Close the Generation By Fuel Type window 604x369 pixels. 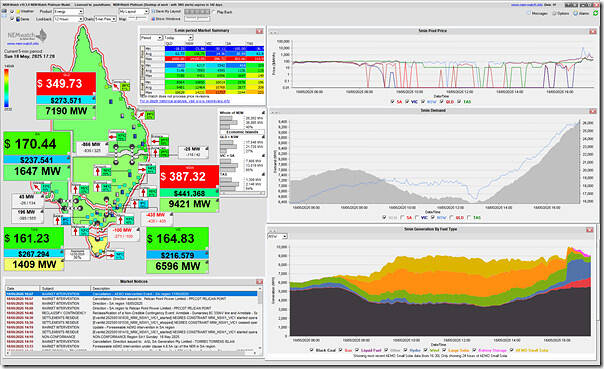coord(589,230)
